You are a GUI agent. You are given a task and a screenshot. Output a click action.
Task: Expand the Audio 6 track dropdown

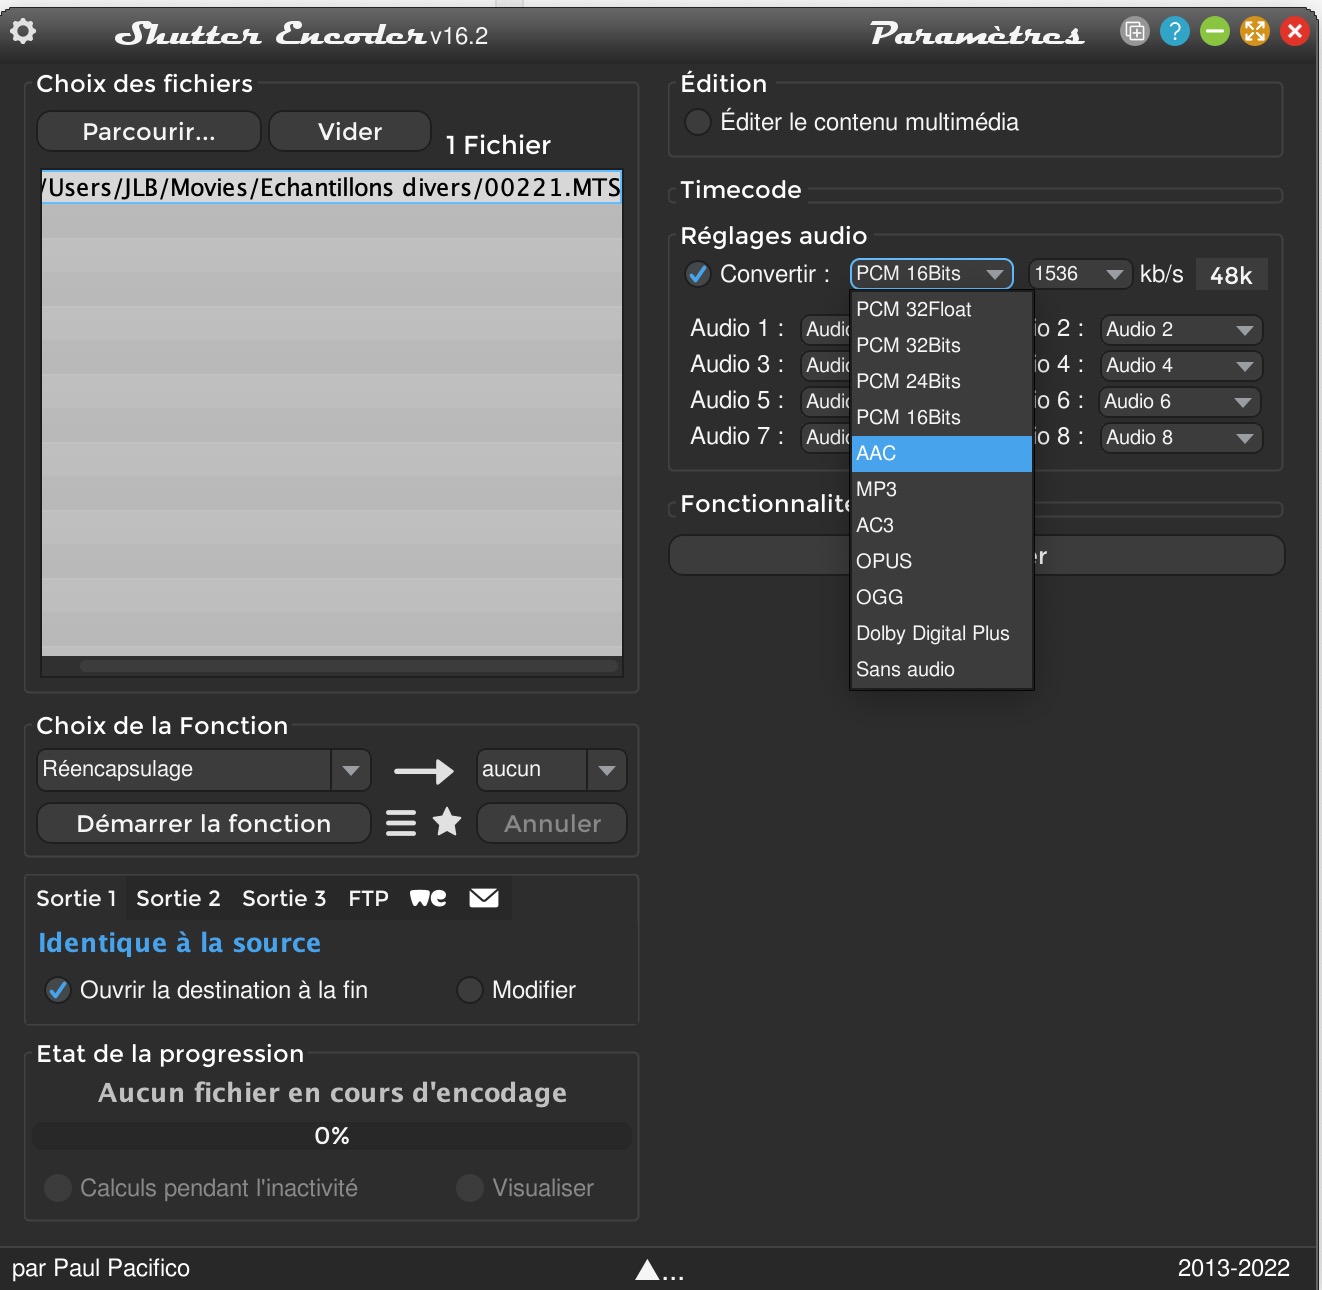(x=1181, y=401)
